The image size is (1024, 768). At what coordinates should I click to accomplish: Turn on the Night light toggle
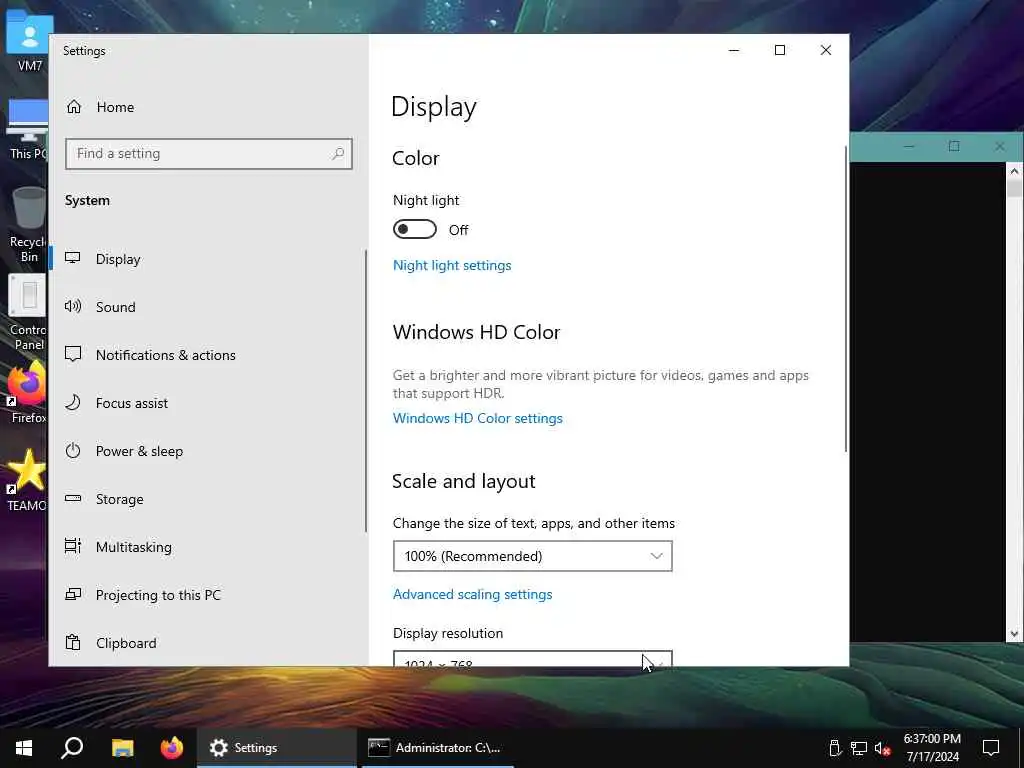(x=415, y=229)
